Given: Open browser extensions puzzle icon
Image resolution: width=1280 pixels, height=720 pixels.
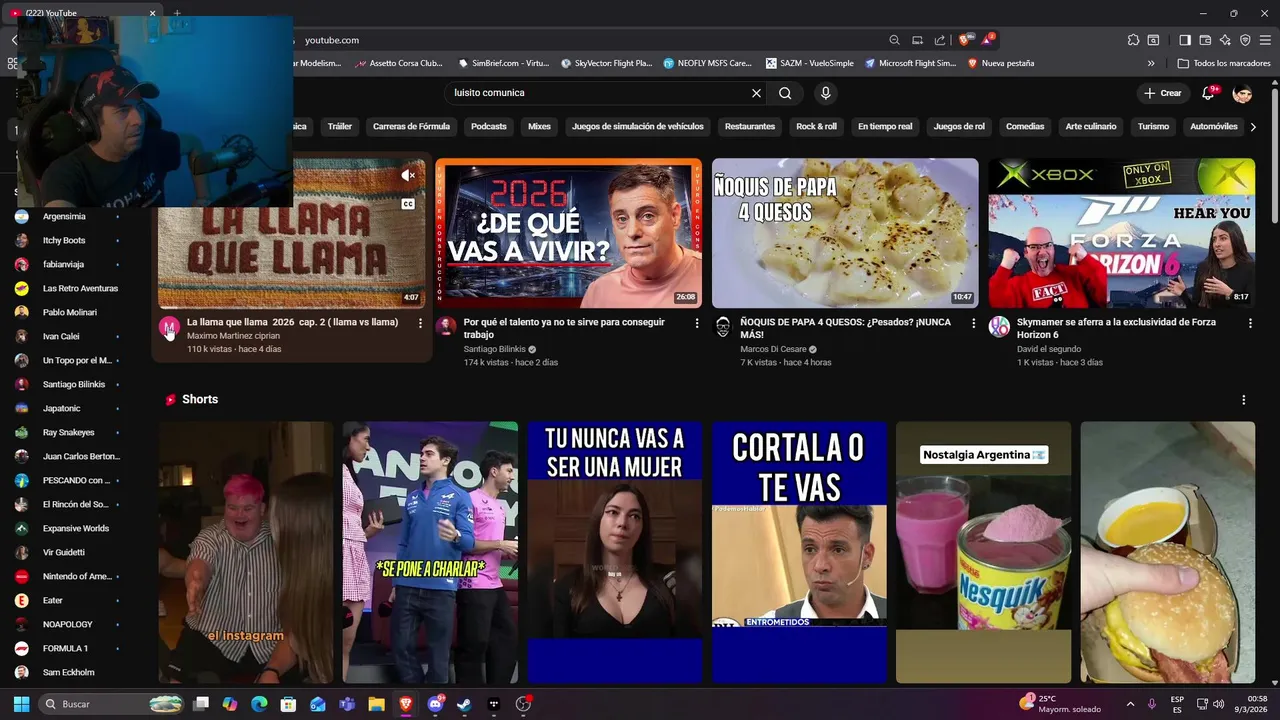Looking at the screenshot, I should [1133, 40].
